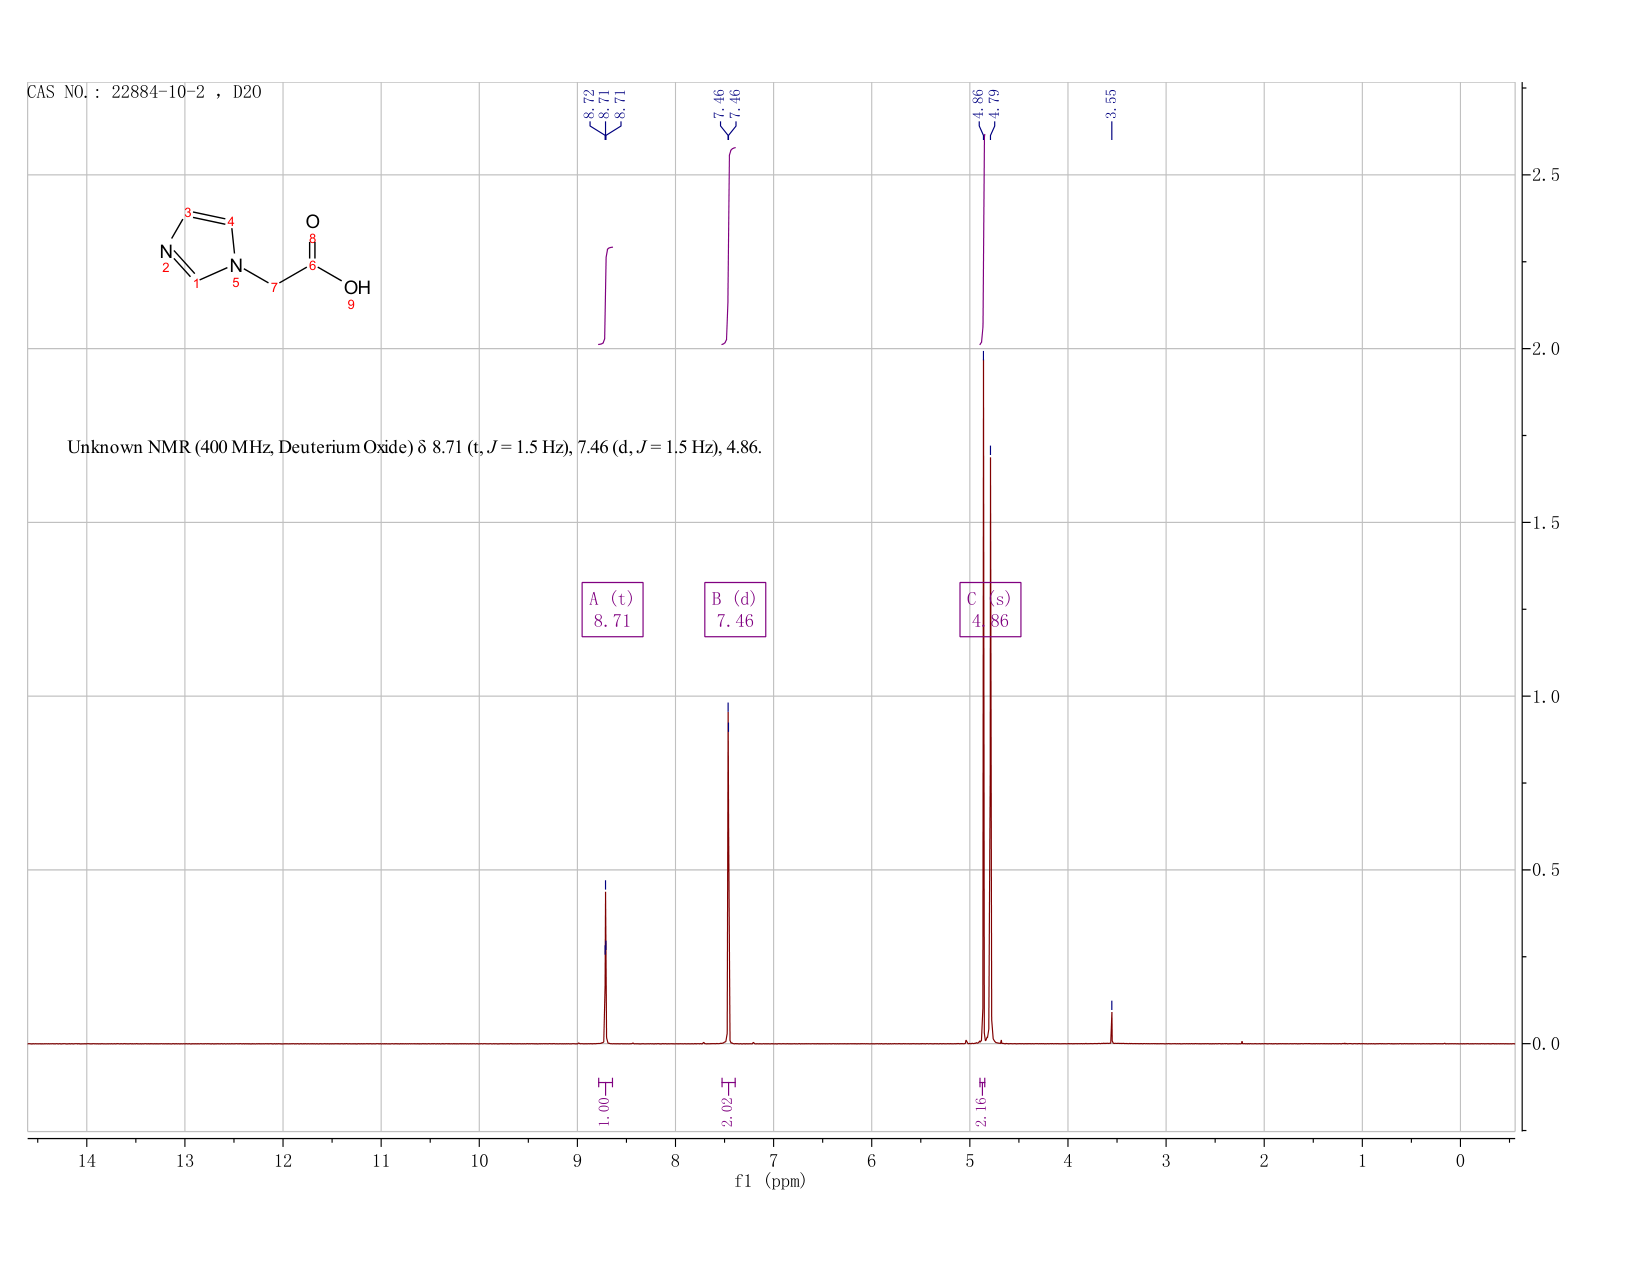Select the Unknown NMR multiplet report text
The height and width of the screenshot is (1275, 1650).
tap(414, 447)
